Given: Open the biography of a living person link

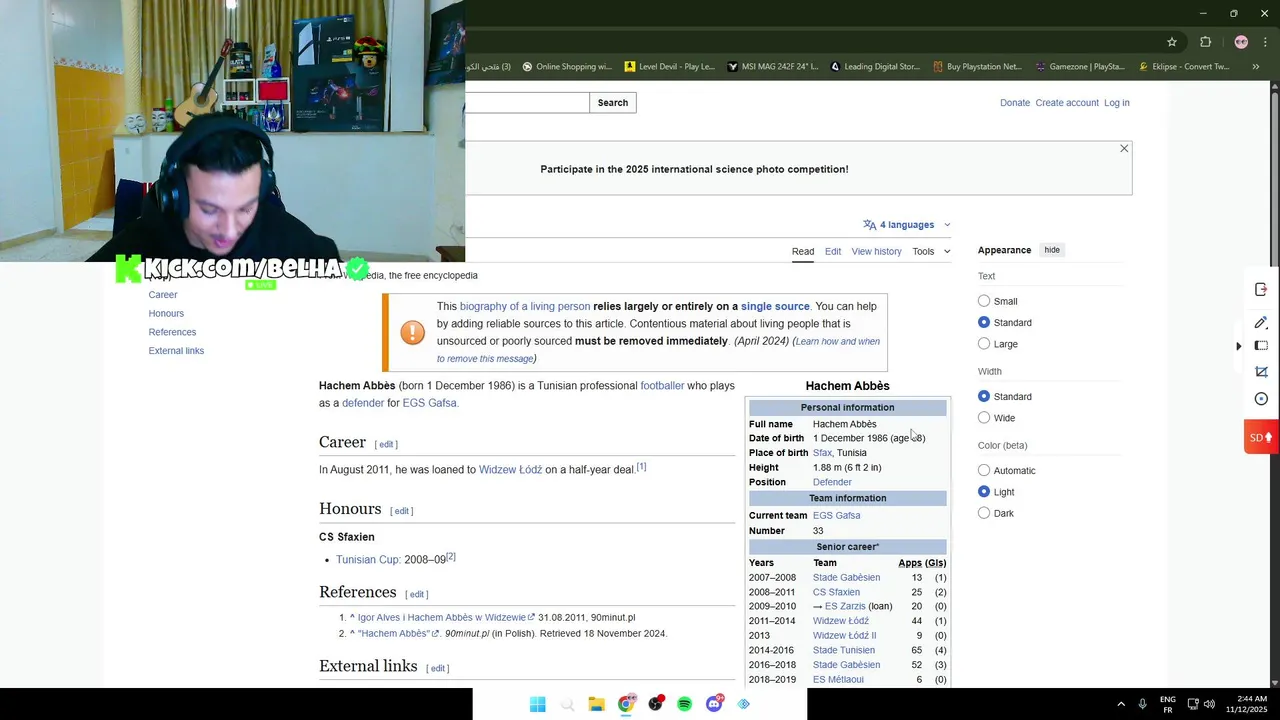Looking at the screenshot, I should (x=525, y=307).
